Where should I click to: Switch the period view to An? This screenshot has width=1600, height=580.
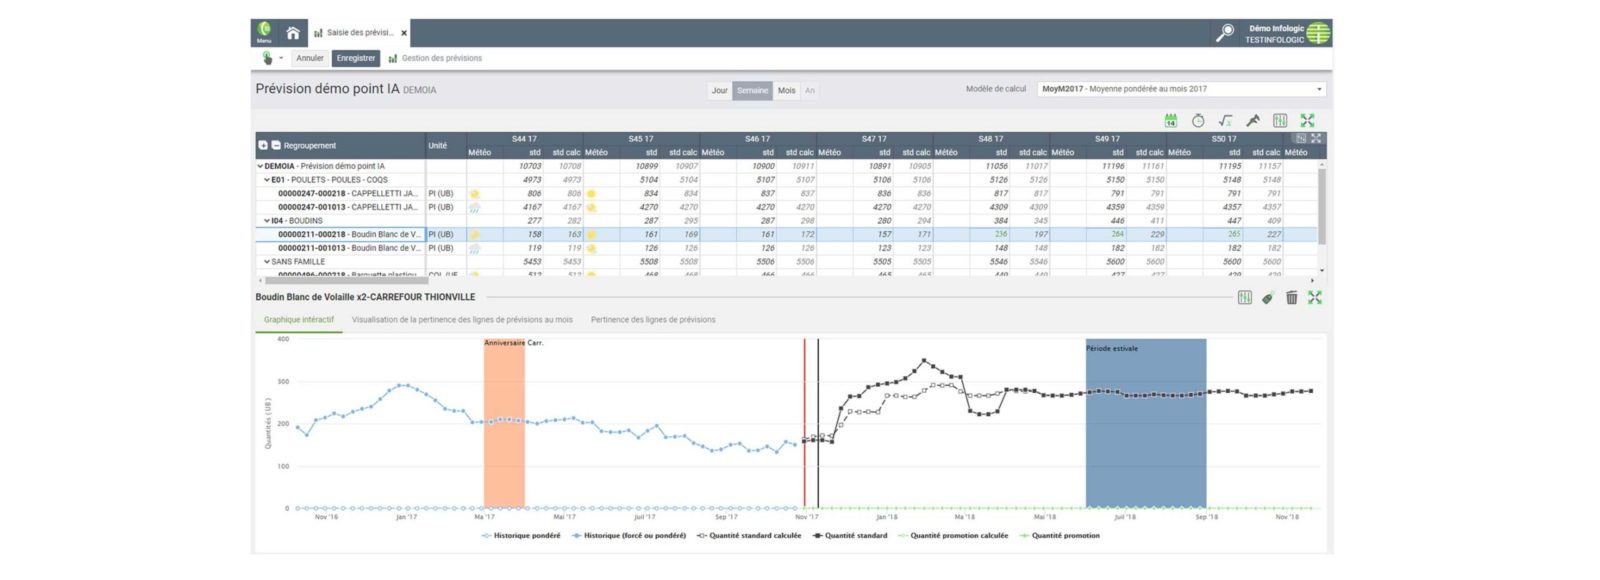pos(810,90)
